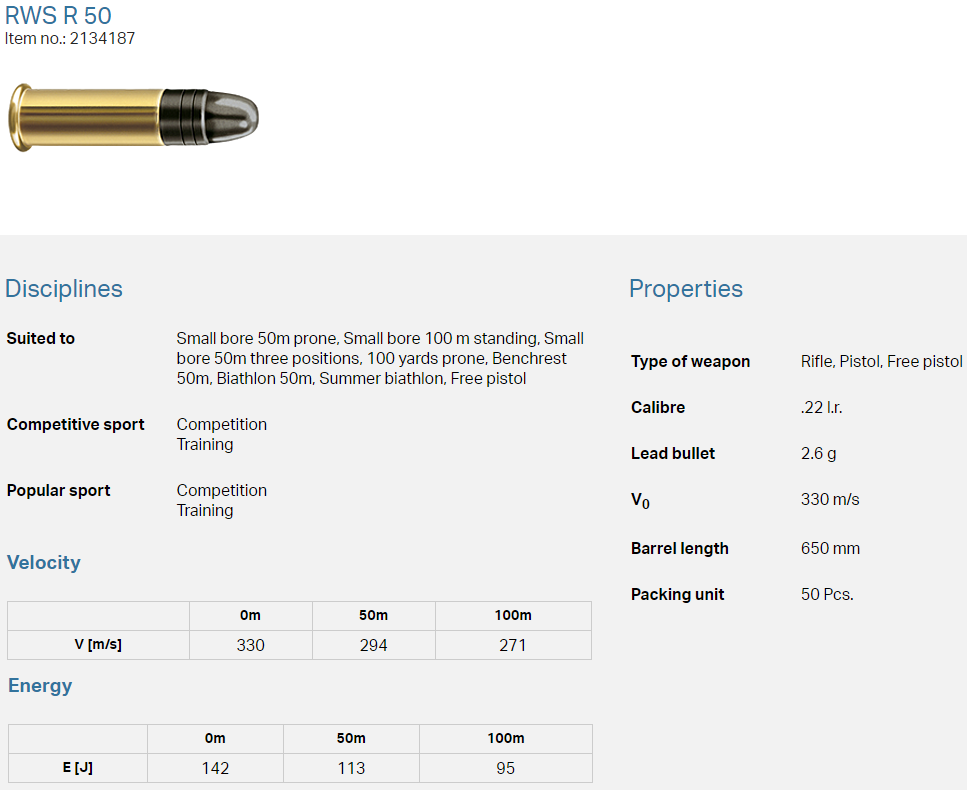Click the Suited to label
Screen dimensions: 967x790
point(41,339)
